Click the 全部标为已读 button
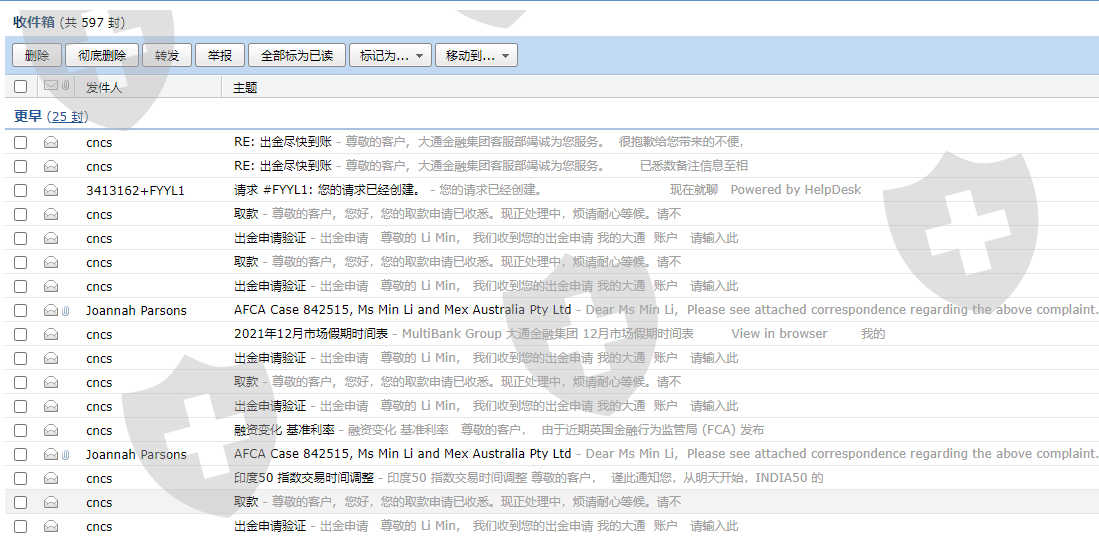Image resolution: width=1099 pixels, height=536 pixels. coord(297,56)
